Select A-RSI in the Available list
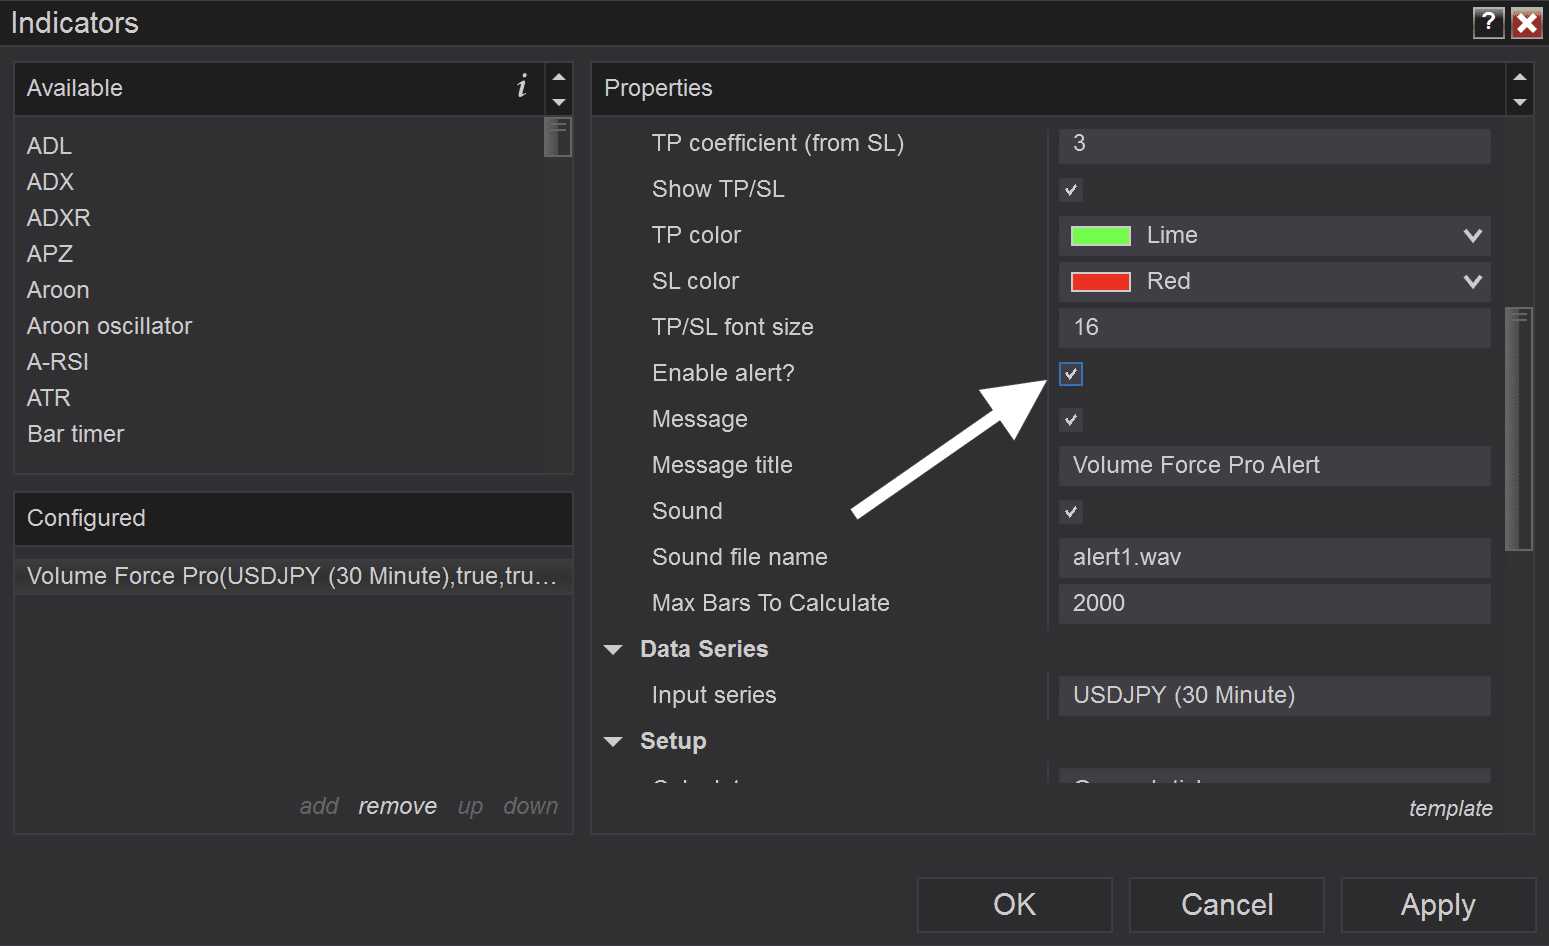 click(x=58, y=362)
